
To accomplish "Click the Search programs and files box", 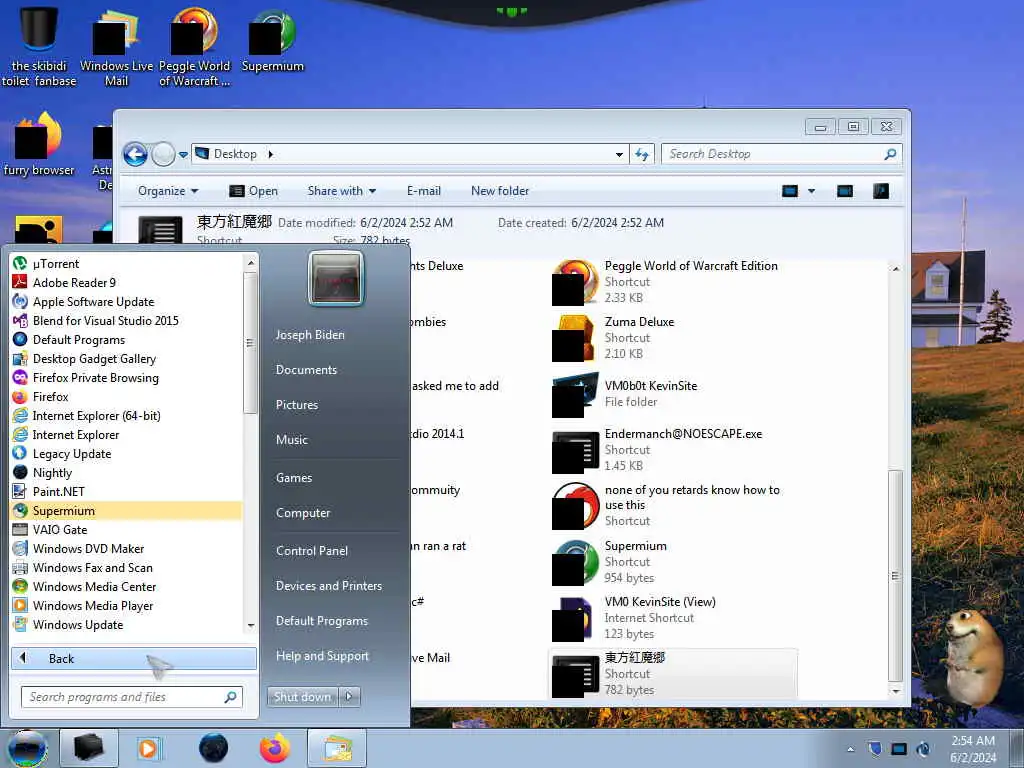I will pos(132,697).
